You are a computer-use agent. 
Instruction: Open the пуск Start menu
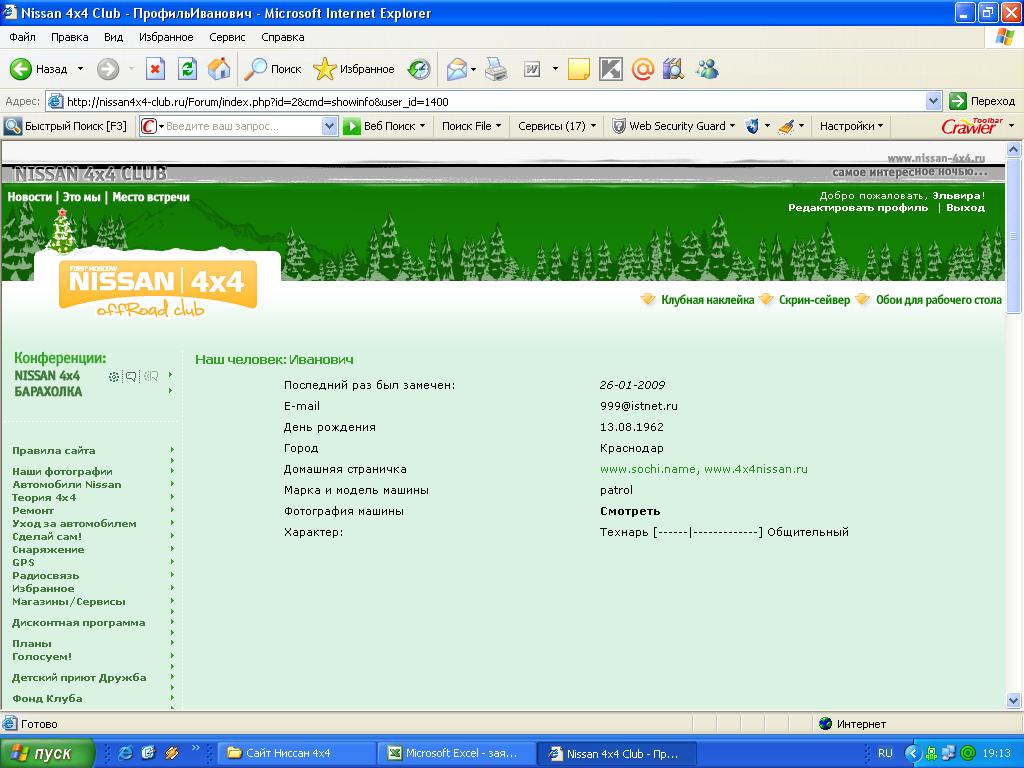[x=48, y=753]
